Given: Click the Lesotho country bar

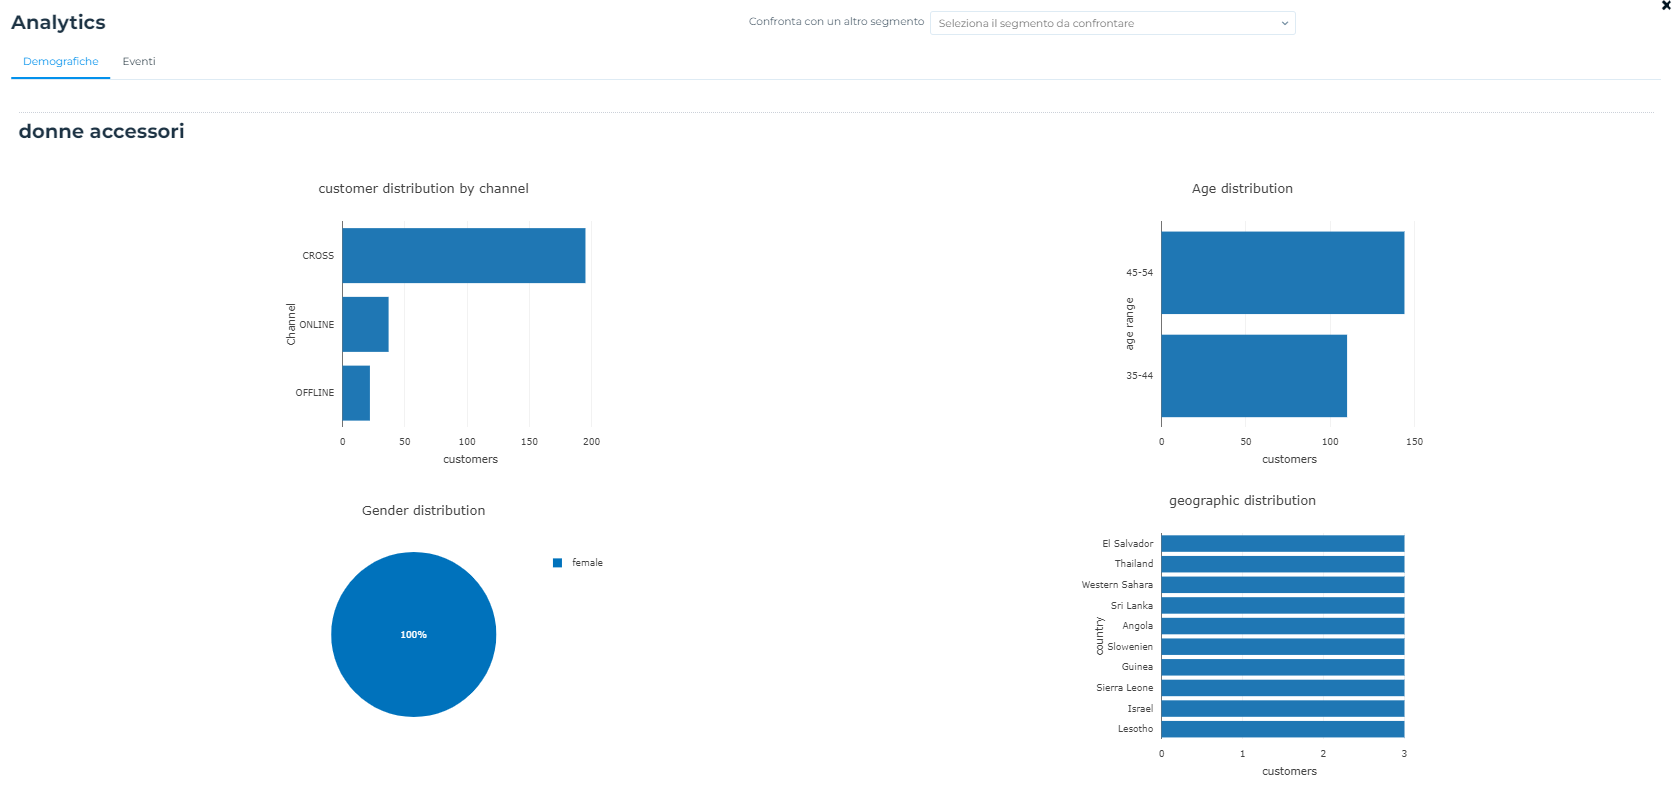Looking at the screenshot, I should 1283,729.
